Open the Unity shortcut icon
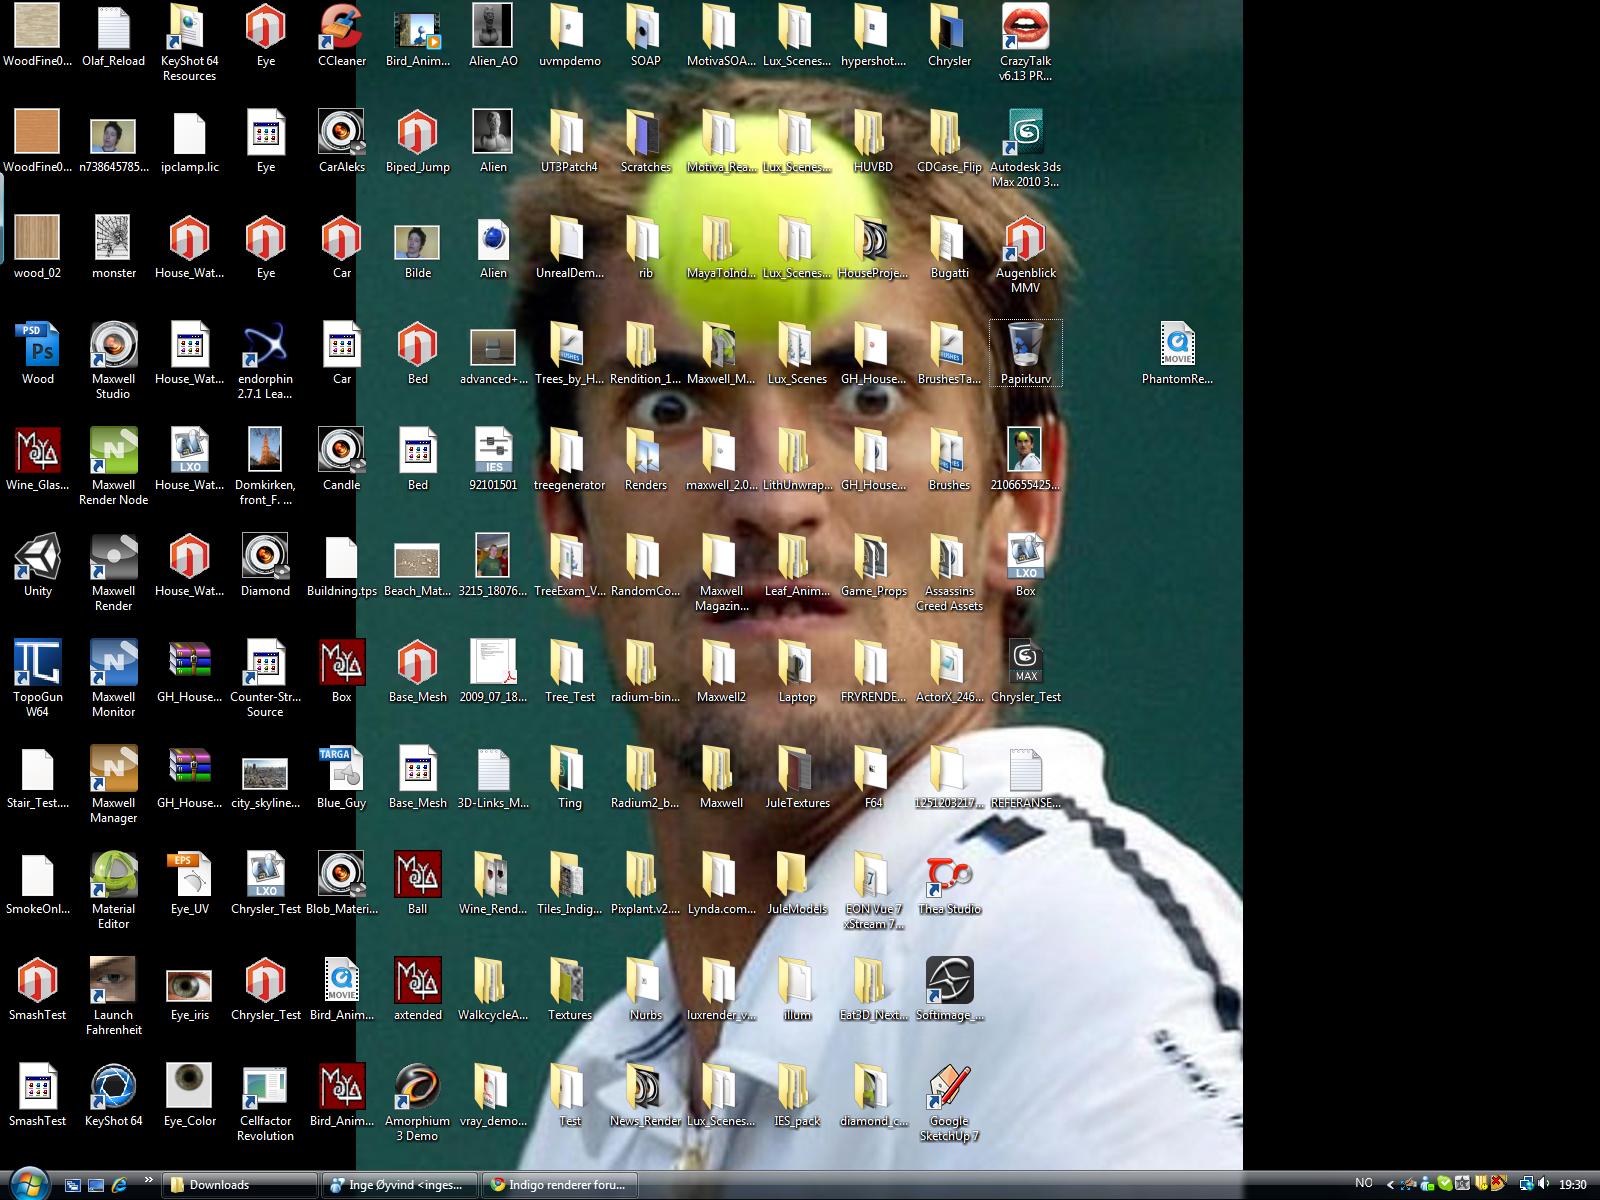The height and width of the screenshot is (1200, 1600). pyautogui.click(x=37, y=557)
